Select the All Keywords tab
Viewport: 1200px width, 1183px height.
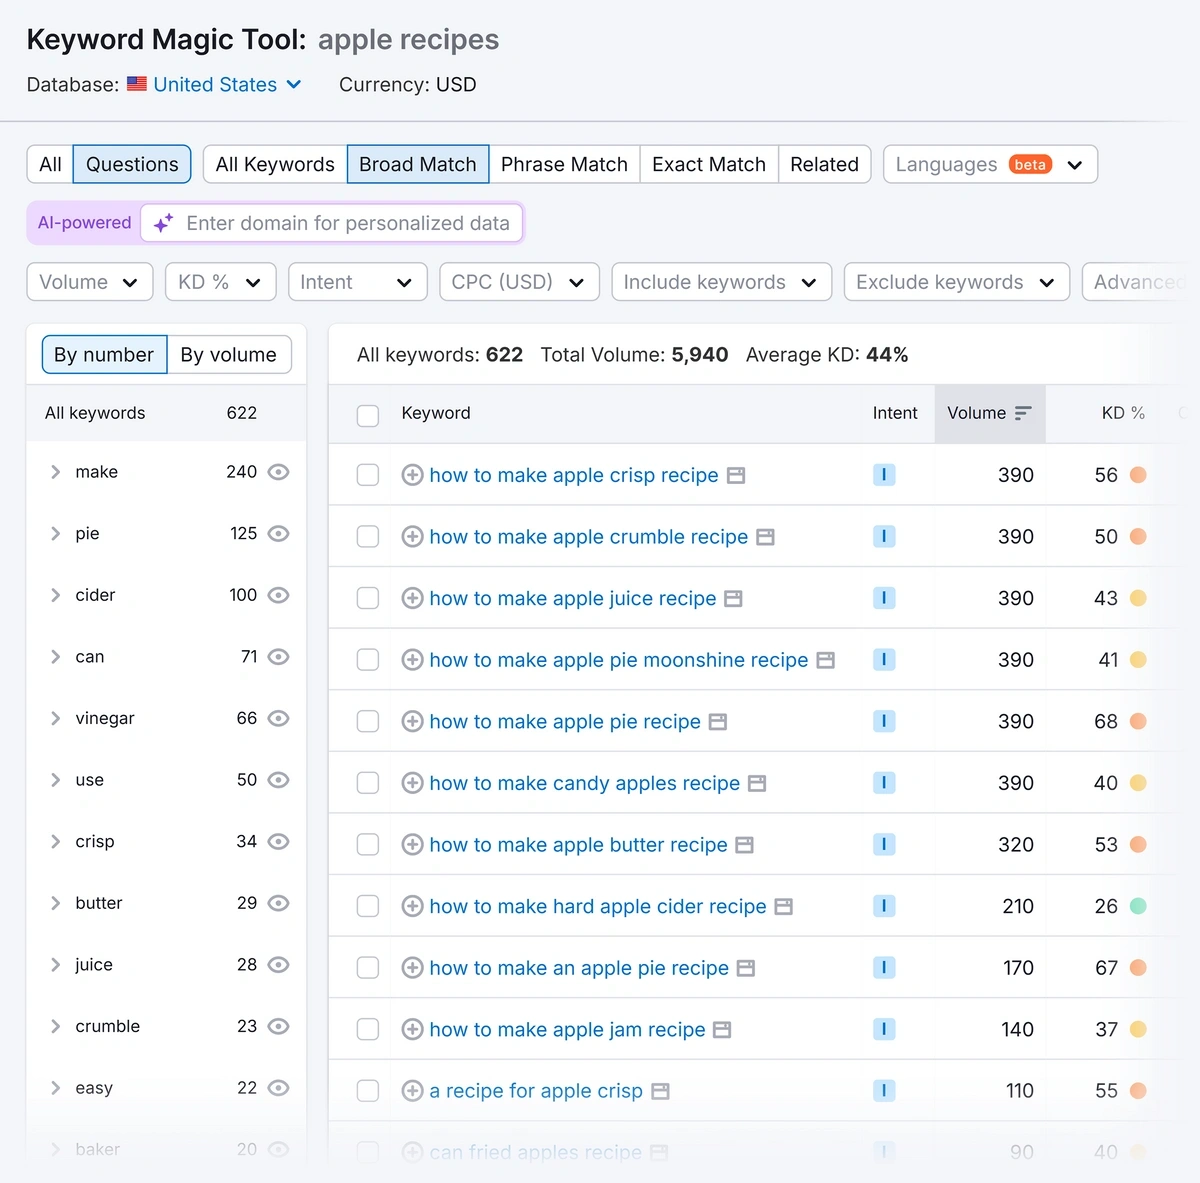pos(275,164)
